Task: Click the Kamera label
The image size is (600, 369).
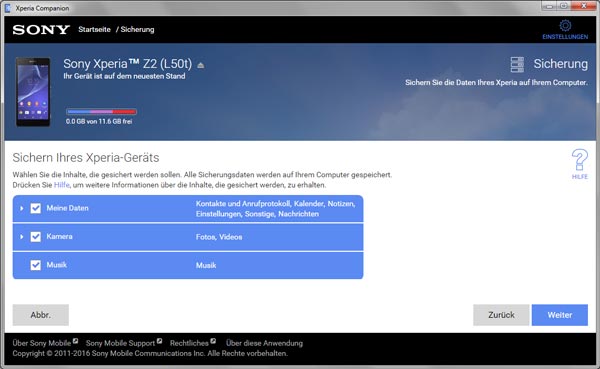Action: 59,237
